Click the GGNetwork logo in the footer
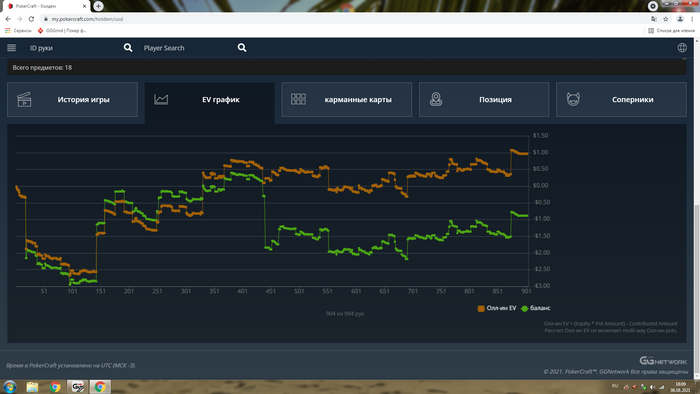 (x=663, y=361)
